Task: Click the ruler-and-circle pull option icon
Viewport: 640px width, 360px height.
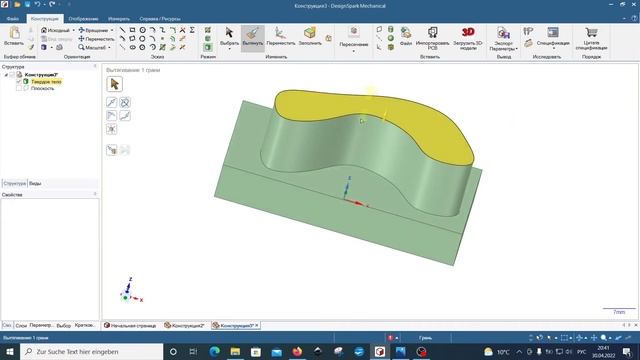Action: point(125,102)
